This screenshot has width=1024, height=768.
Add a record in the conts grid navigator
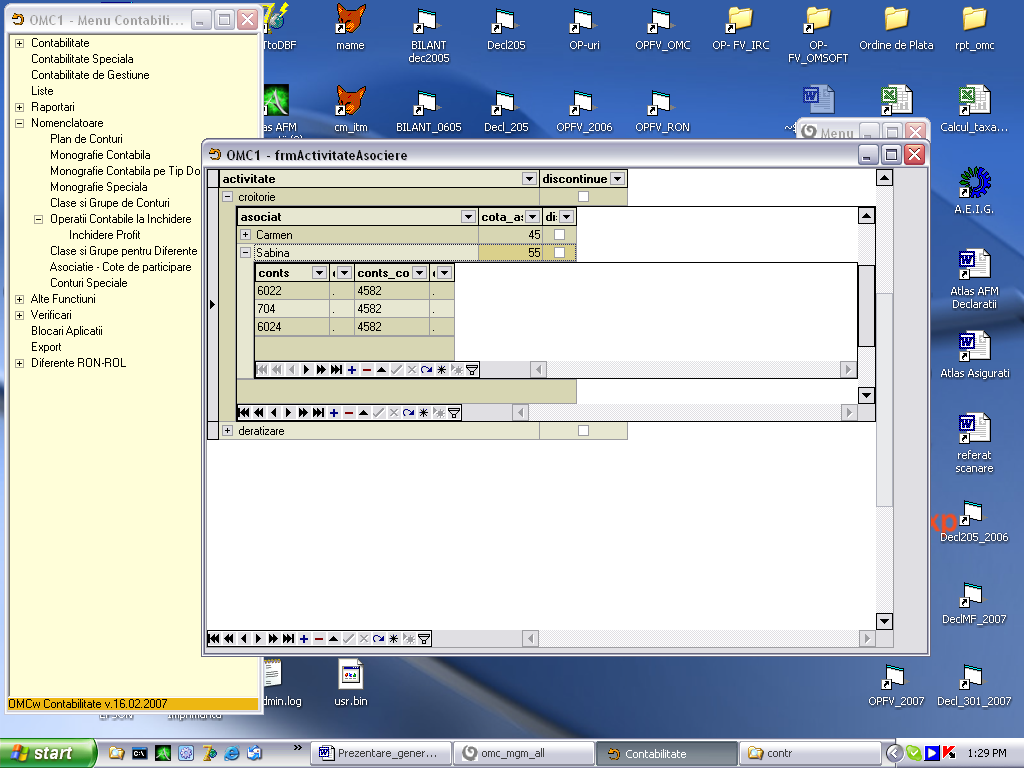(x=351, y=370)
